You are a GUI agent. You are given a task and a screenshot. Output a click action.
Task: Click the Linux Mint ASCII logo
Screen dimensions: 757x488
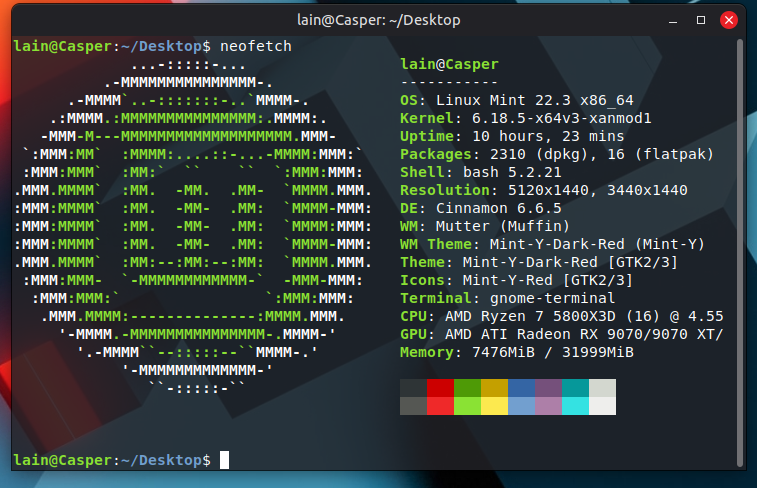(x=193, y=226)
